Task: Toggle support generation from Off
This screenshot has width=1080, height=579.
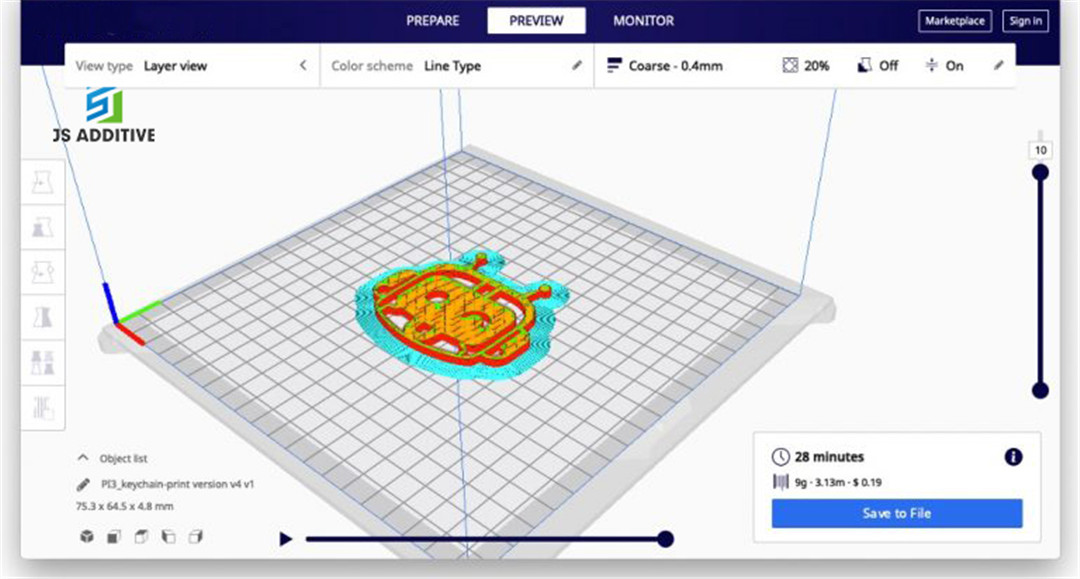Action: (x=875, y=65)
